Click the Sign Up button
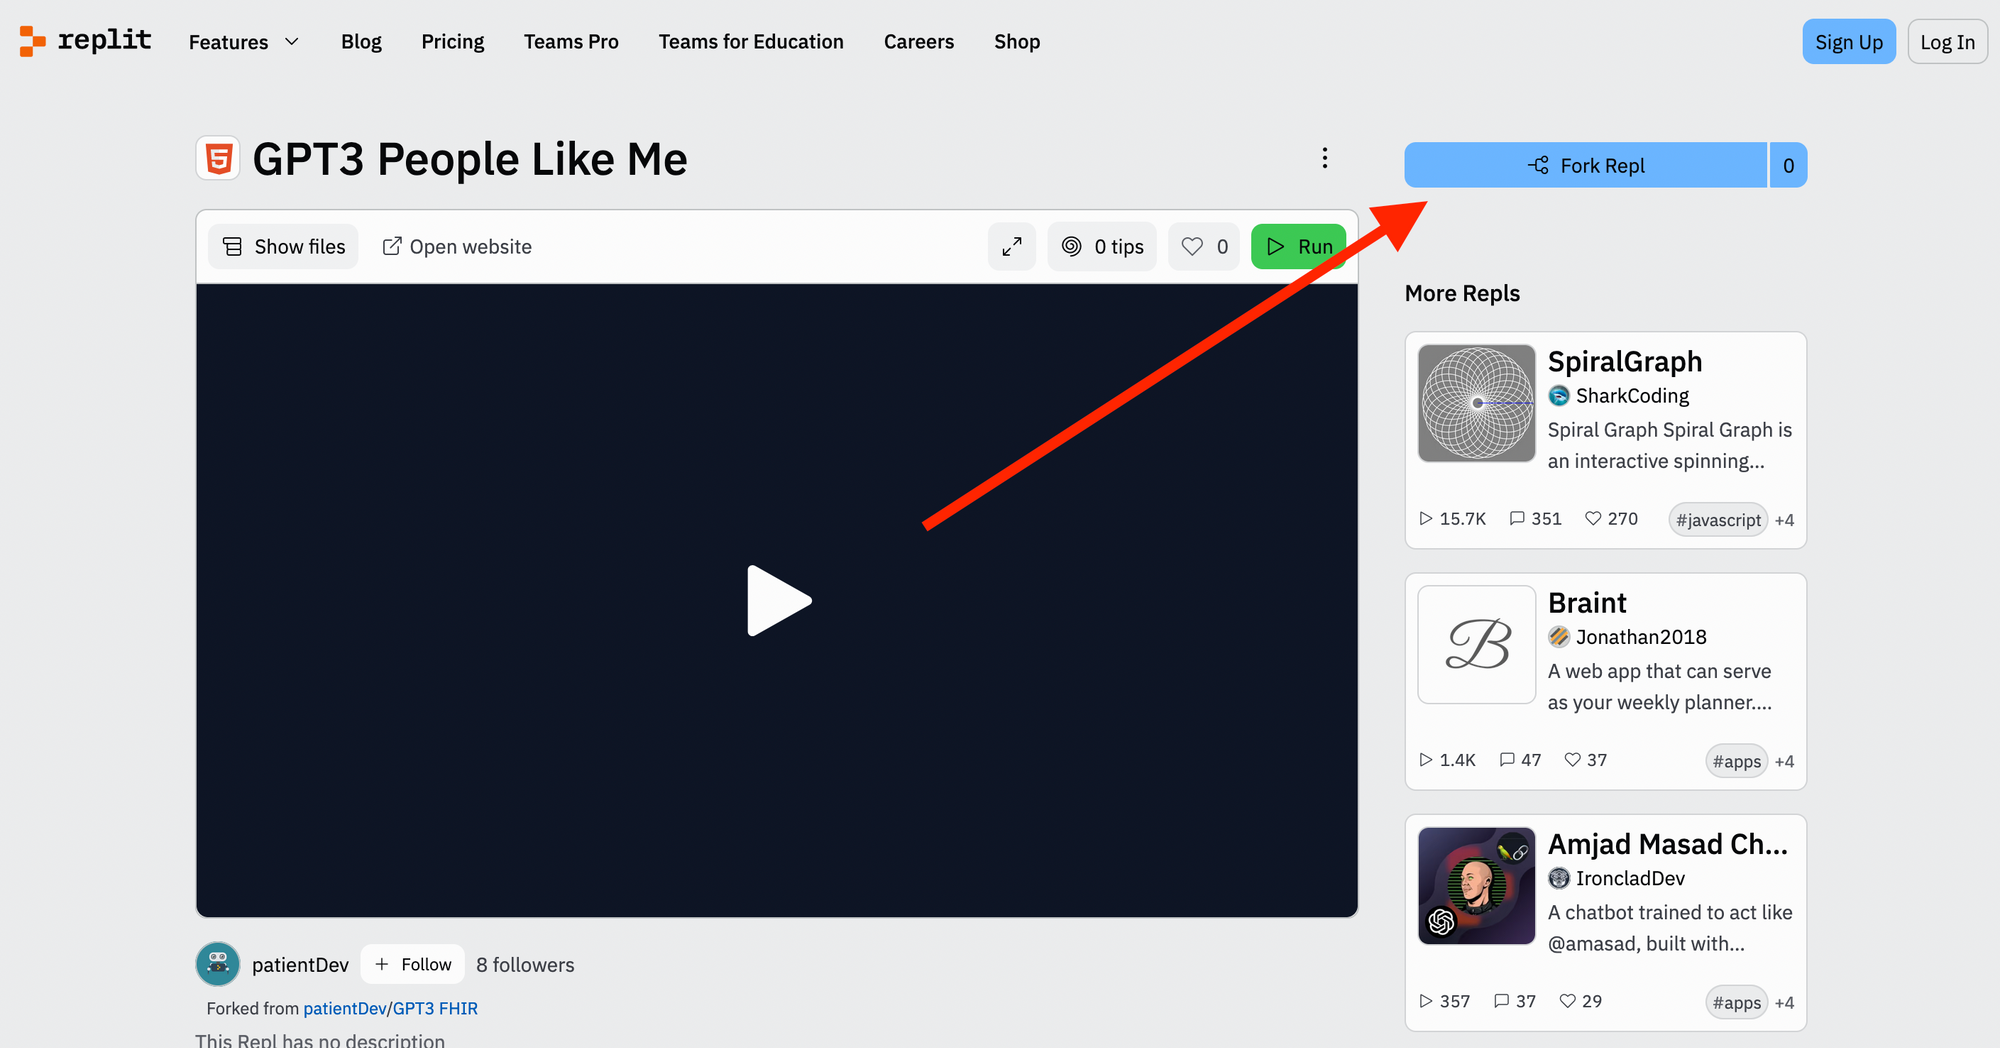 pyautogui.click(x=1849, y=42)
